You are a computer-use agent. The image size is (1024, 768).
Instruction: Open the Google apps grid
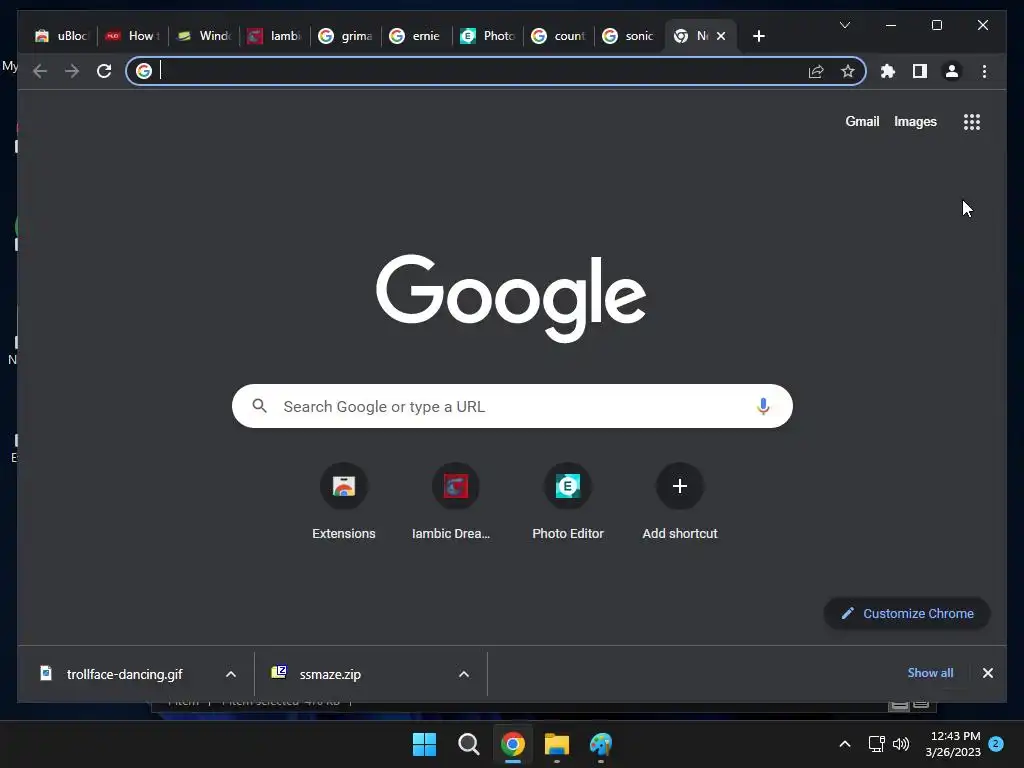tap(972, 122)
